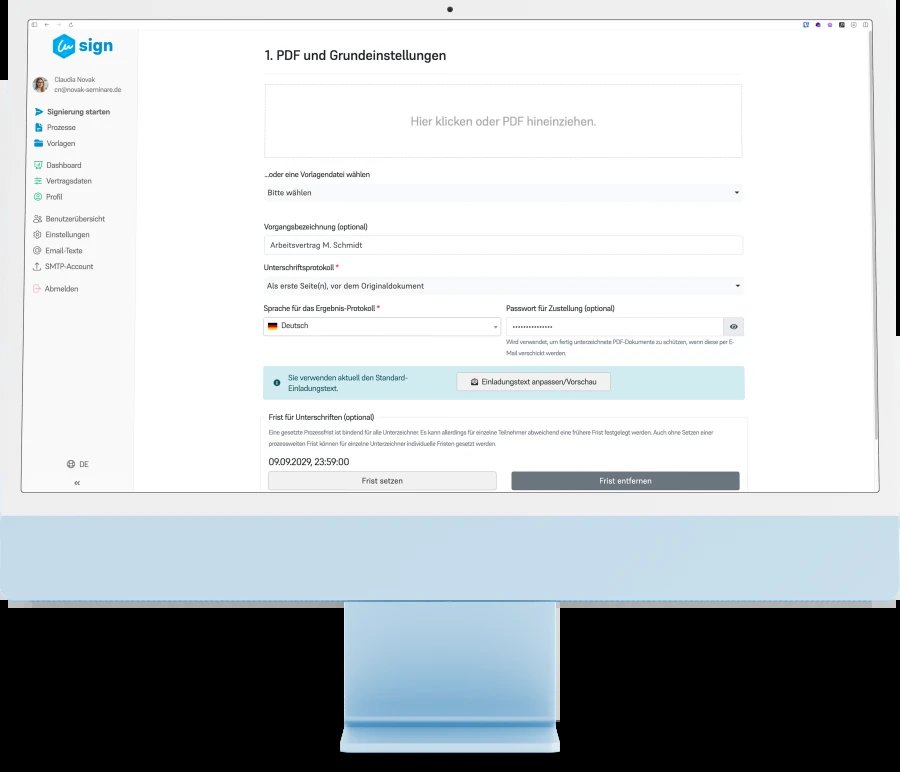The height and width of the screenshot is (772, 900).
Task: Click the Benutzerübersicht people icon
Action: (x=37, y=219)
